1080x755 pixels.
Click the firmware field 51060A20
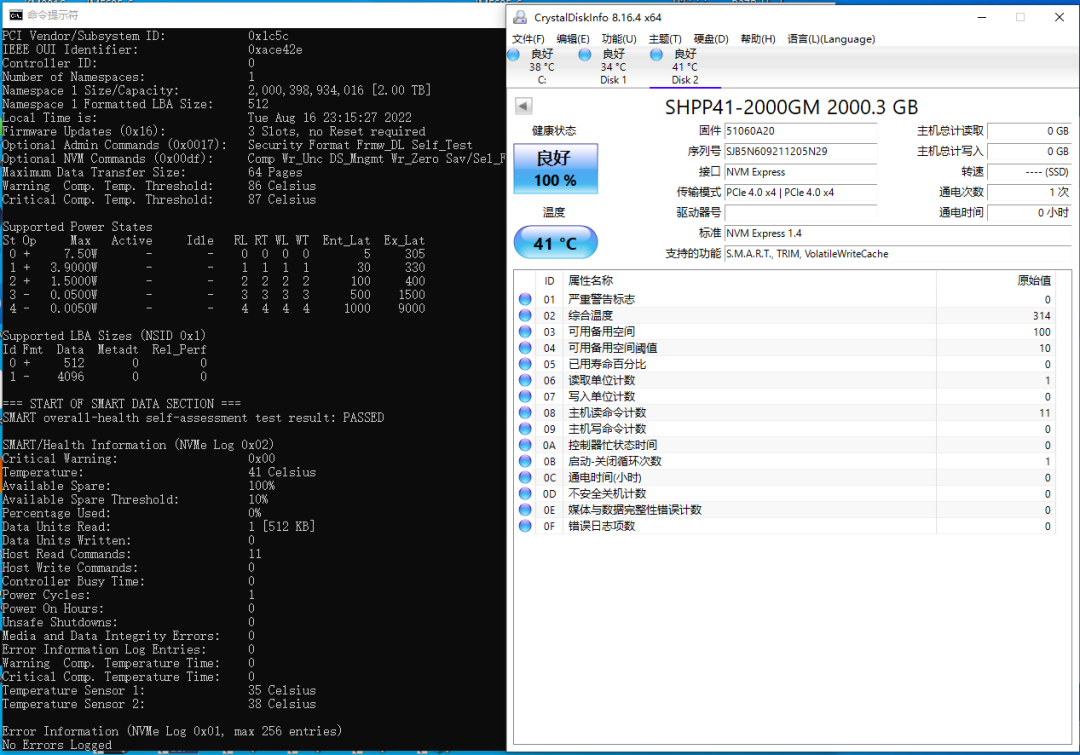coord(801,131)
